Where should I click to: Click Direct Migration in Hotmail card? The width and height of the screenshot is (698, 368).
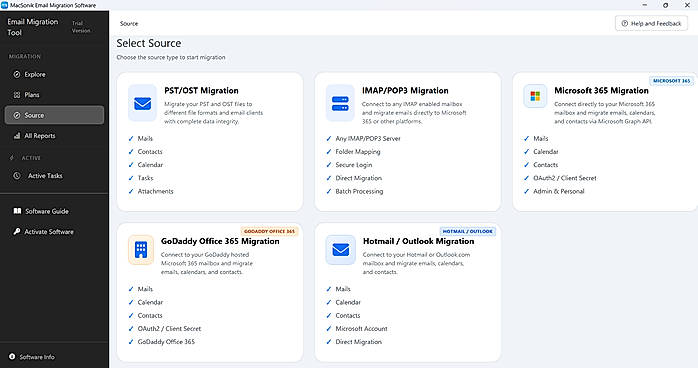359,342
